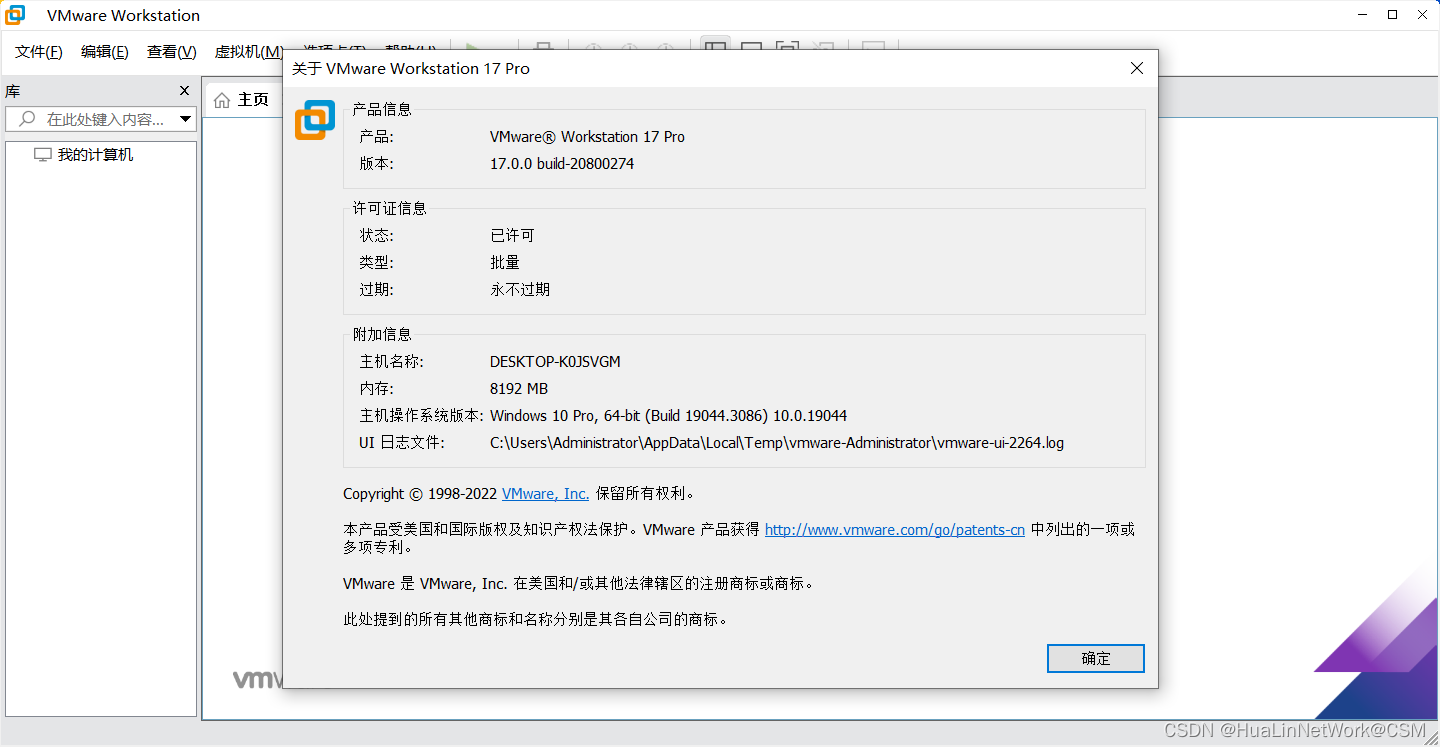Open the vmware.com patents-cn link
Screen dimensions: 1440x747
pyautogui.click(x=895, y=530)
